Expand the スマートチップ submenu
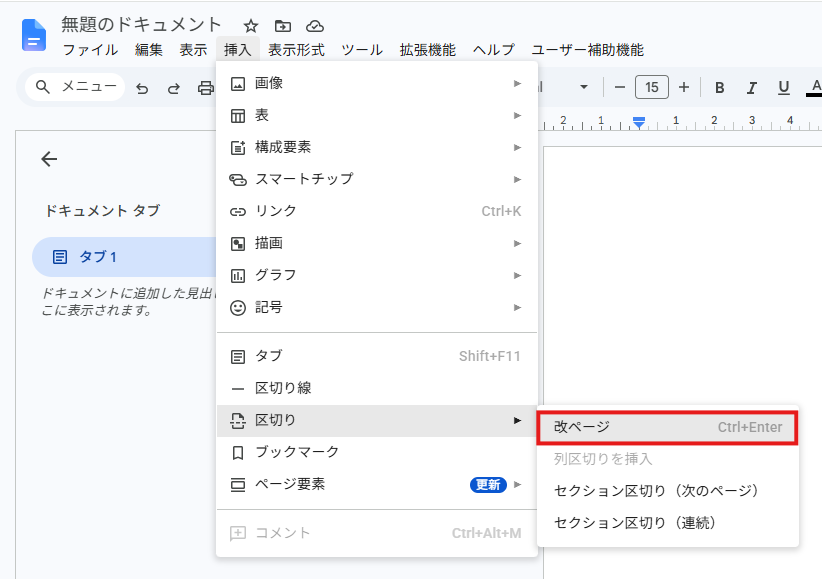Image resolution: width=822 pixels, height=579 pixels. coord(377,179)
